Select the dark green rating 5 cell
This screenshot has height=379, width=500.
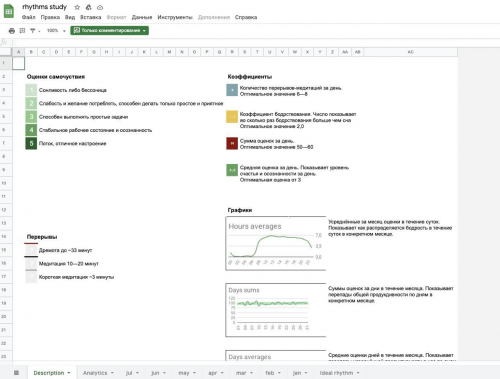point(31,143)
